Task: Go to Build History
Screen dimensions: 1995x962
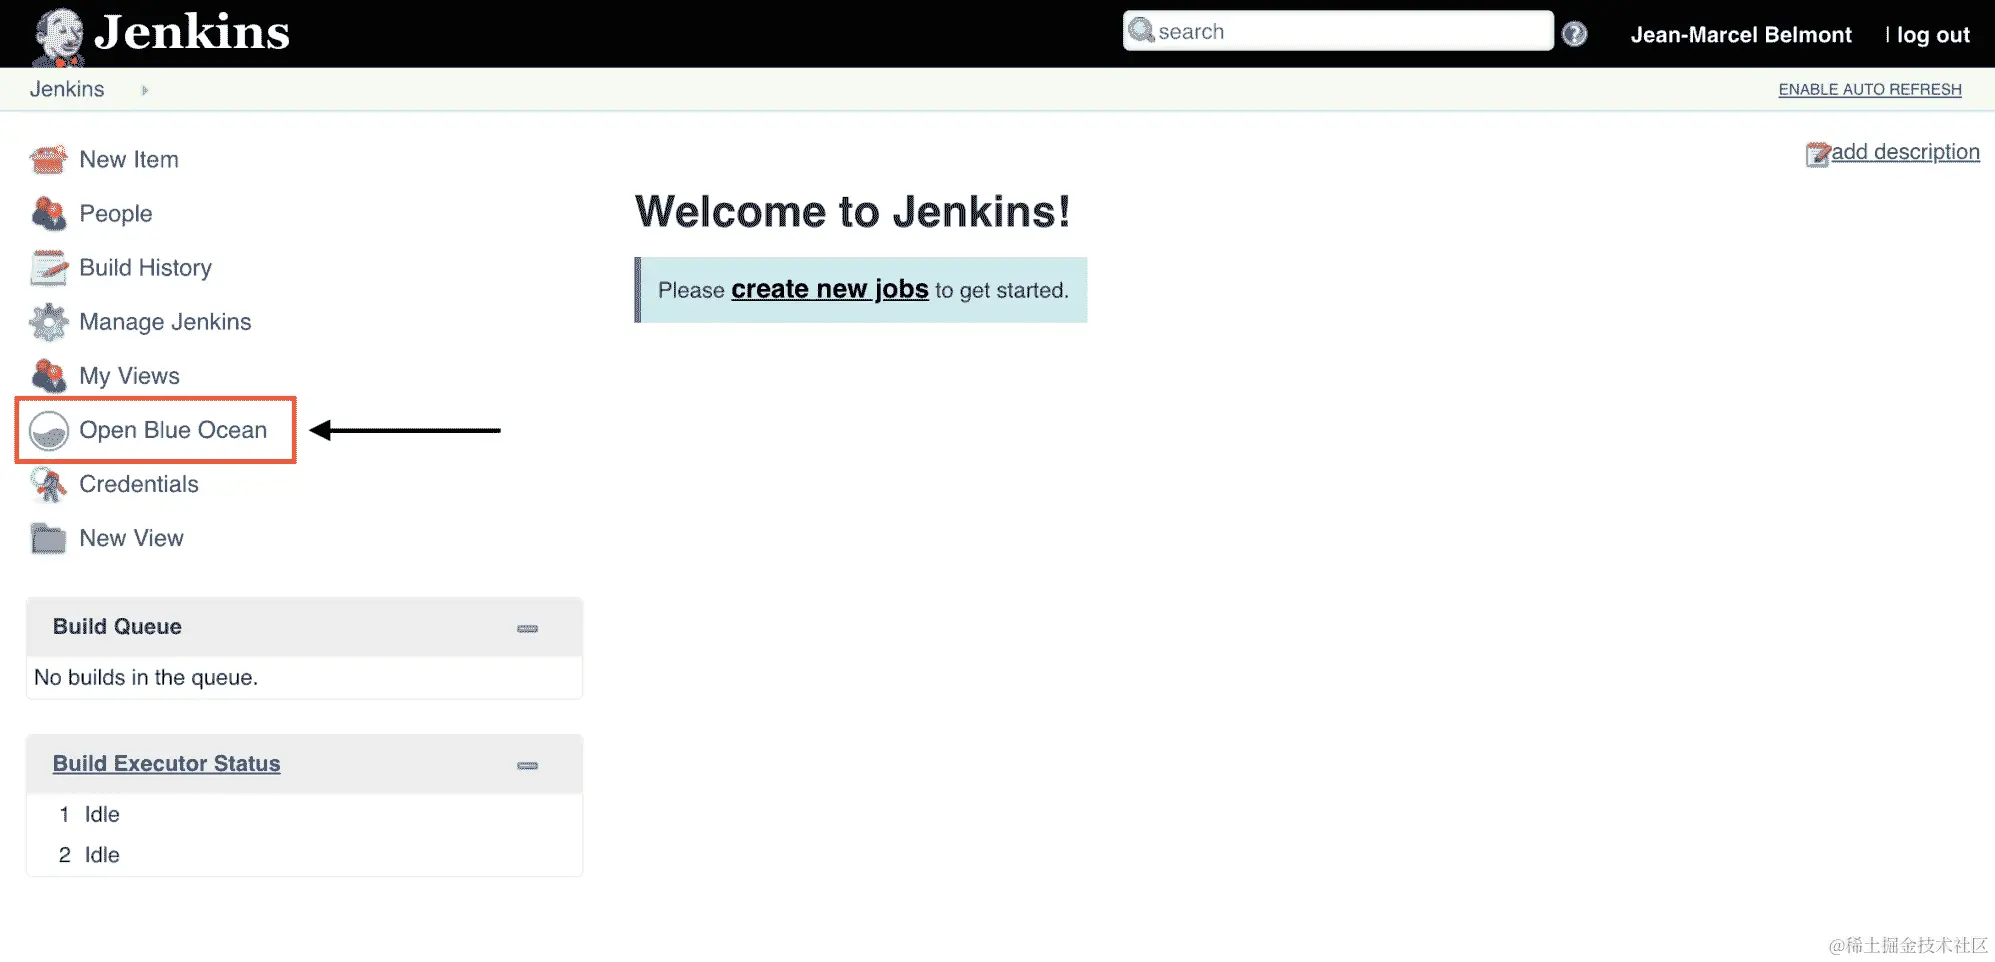Action: (146, 267)
